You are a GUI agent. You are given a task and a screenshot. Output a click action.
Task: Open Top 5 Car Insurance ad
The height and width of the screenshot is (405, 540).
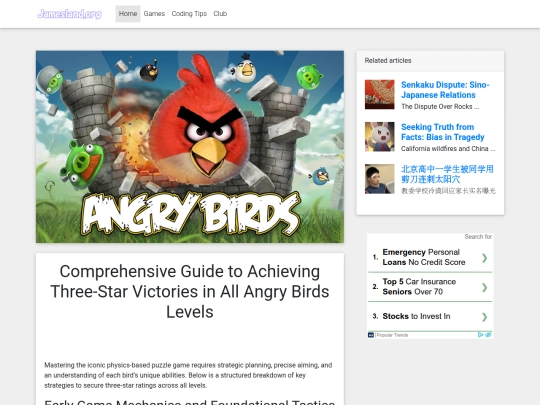click(419, 287)
